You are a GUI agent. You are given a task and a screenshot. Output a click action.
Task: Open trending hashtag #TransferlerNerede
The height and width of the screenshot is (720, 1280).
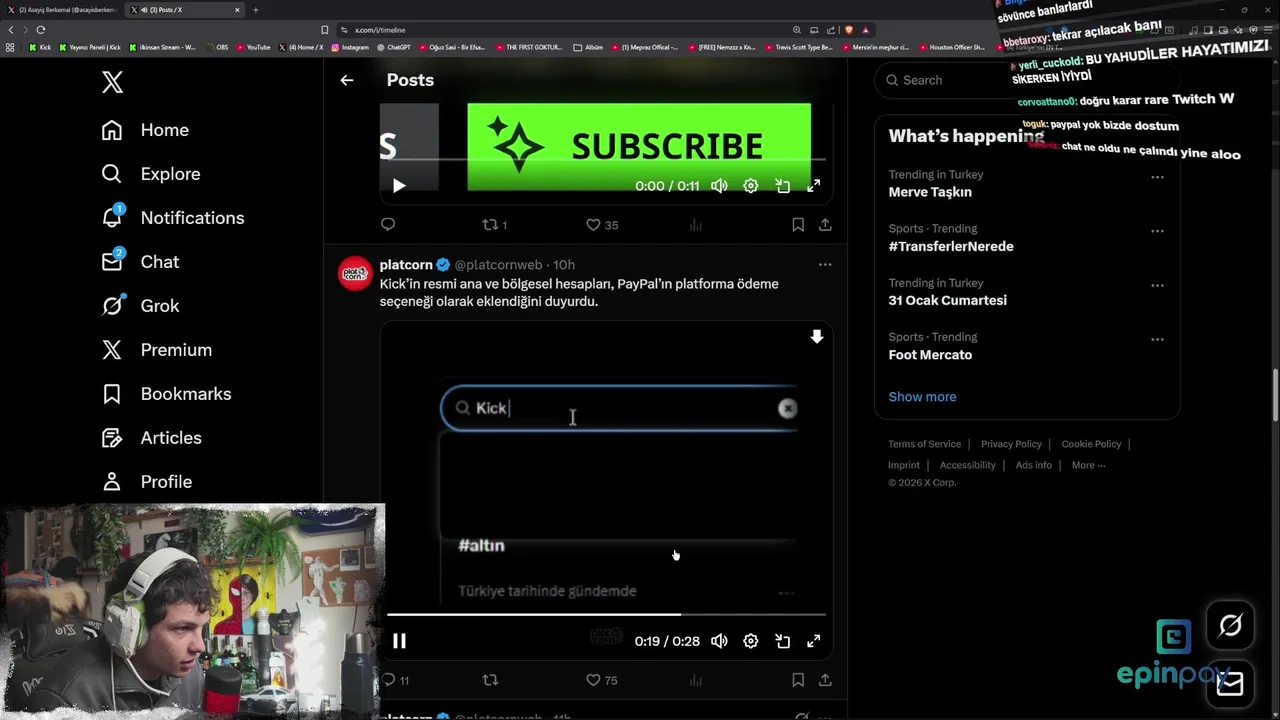click(951, 246)
